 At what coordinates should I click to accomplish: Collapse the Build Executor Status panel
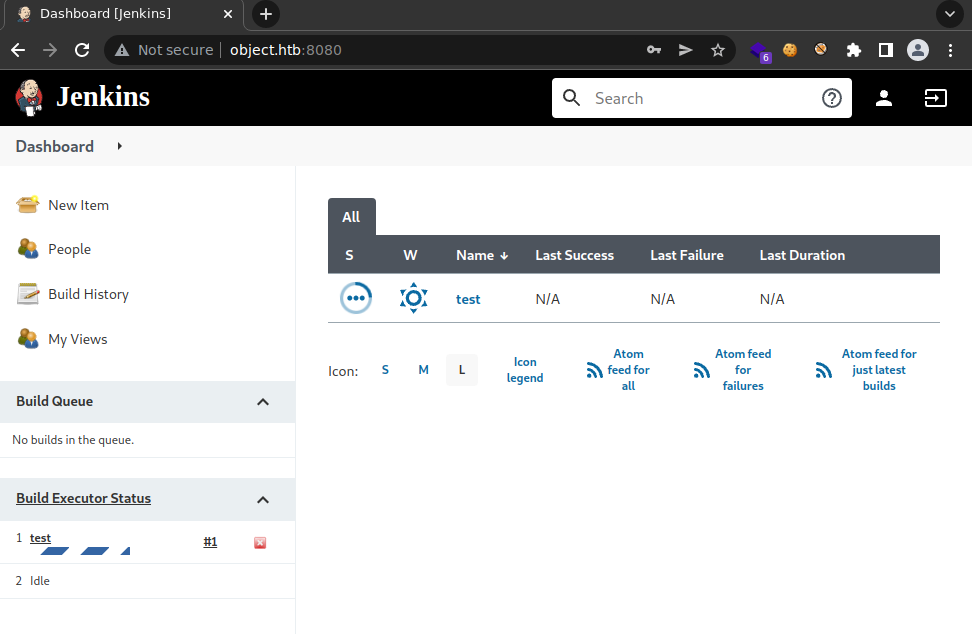pos(263,499)
